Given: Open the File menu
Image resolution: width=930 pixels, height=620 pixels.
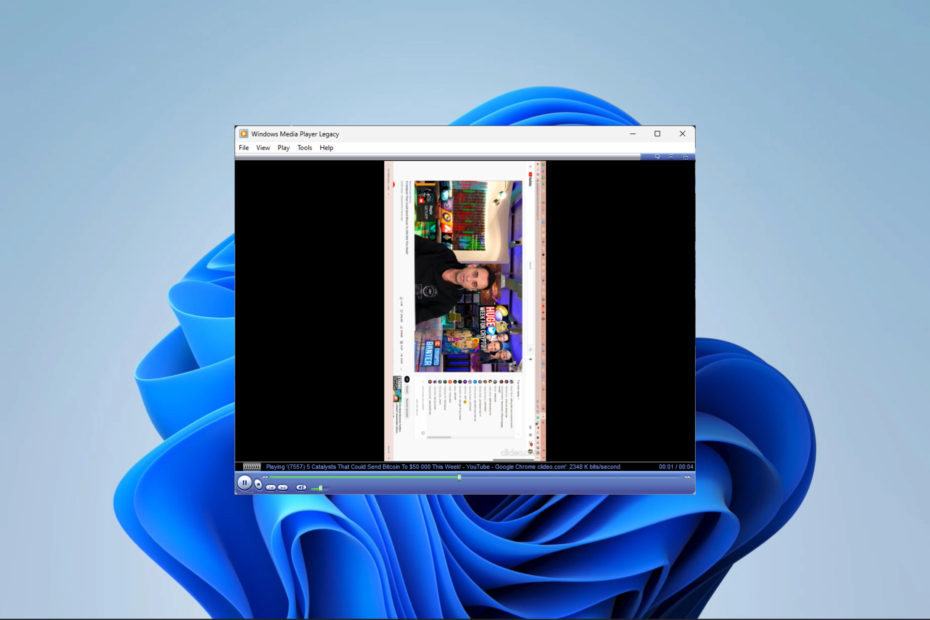Looking at the screenshot, I should [x=244, y=148].
